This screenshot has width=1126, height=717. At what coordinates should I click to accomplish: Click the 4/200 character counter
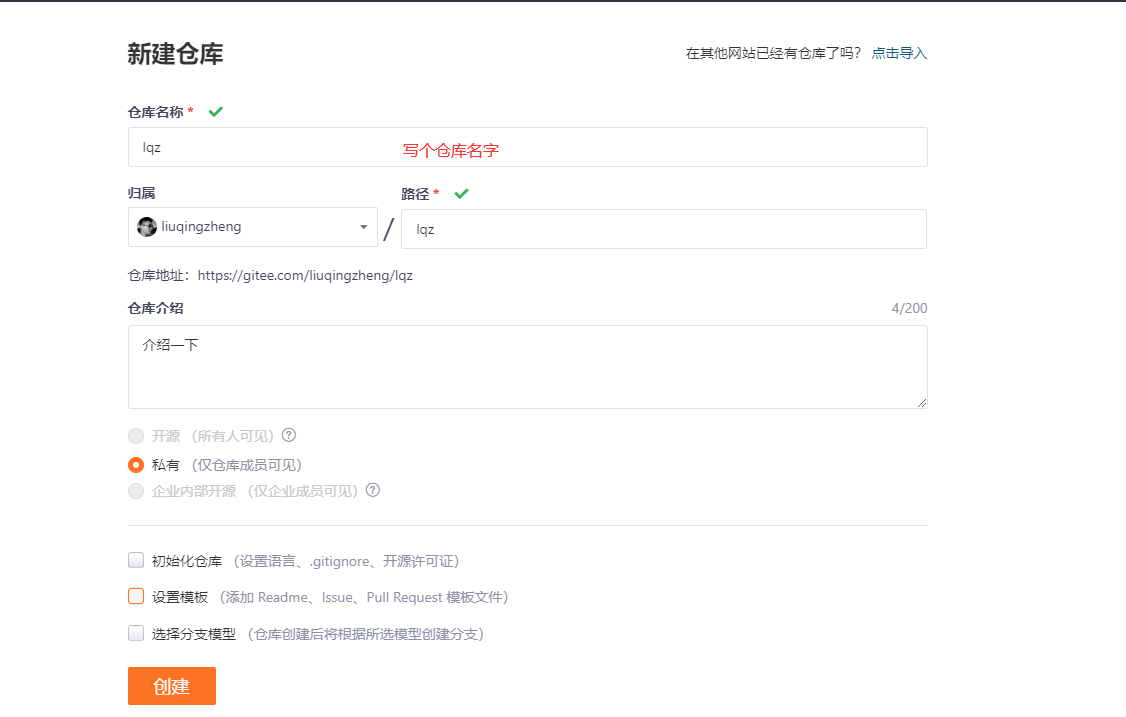[909, 308]
